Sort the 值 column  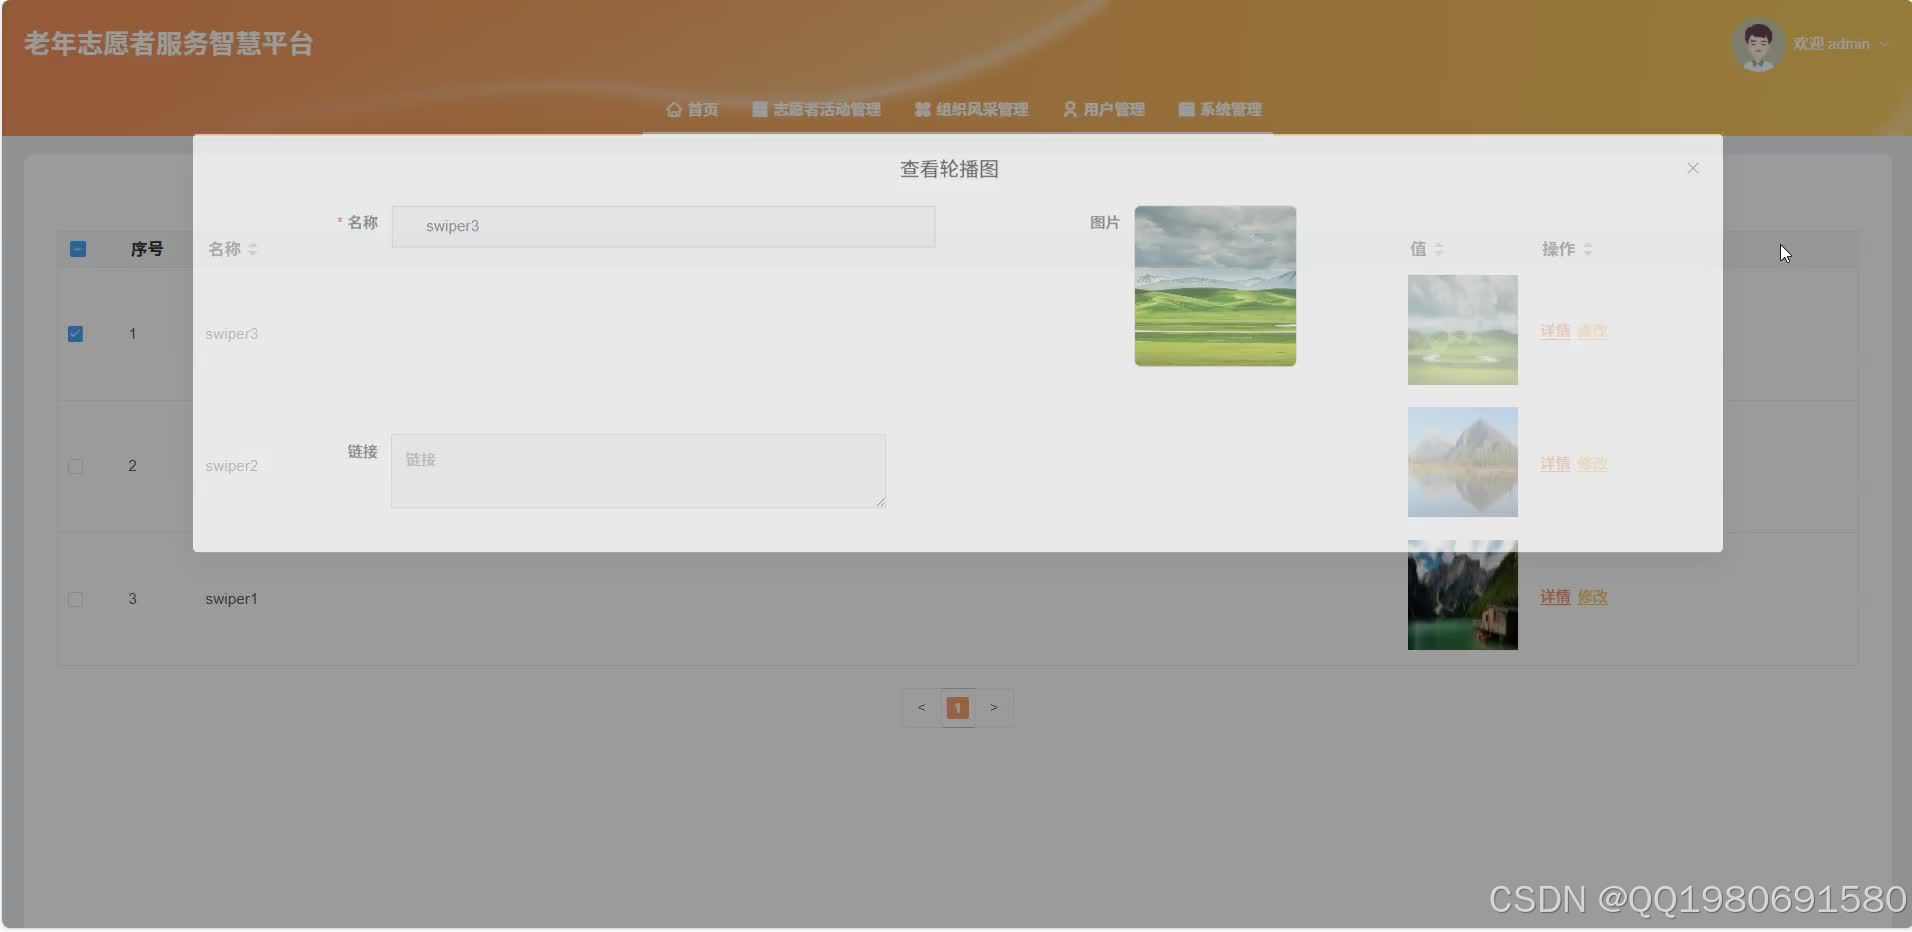point(1436,249)
